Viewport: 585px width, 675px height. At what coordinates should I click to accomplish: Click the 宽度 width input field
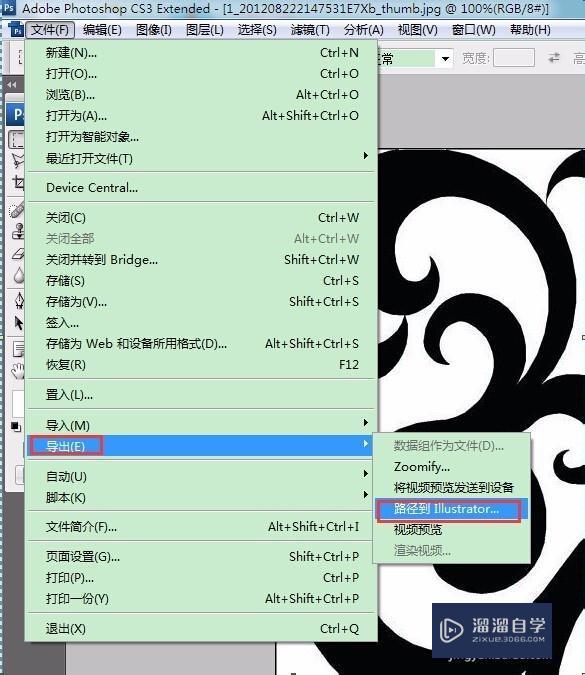coord(514,57)
